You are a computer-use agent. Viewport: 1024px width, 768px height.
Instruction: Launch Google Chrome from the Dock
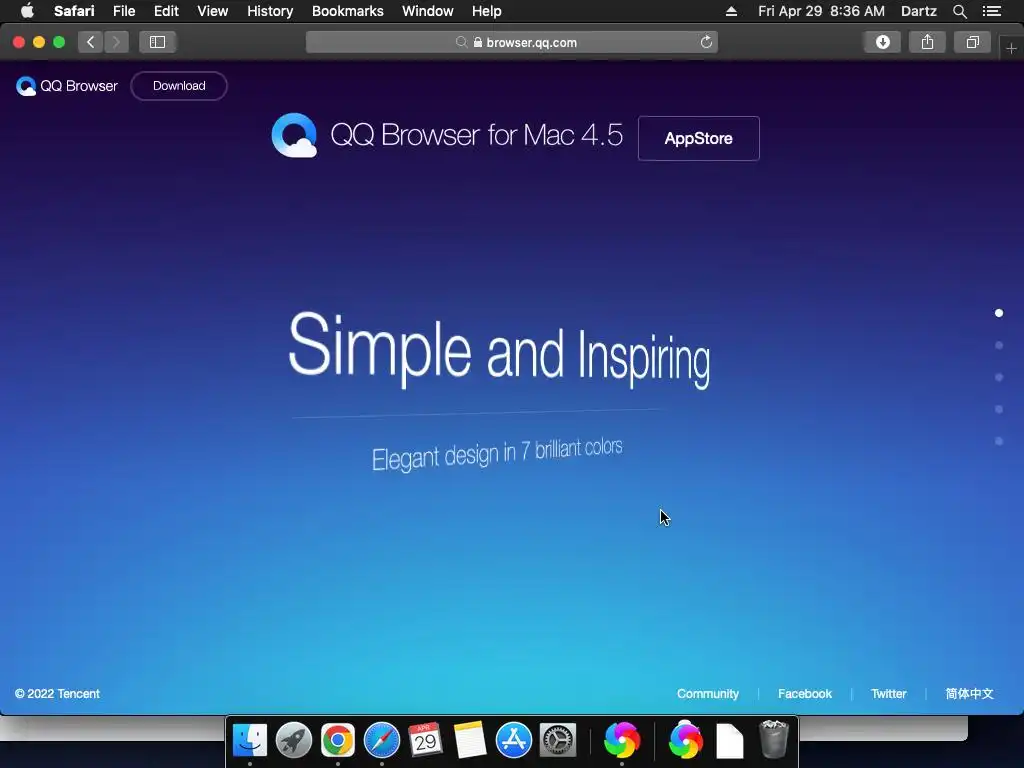338,740
